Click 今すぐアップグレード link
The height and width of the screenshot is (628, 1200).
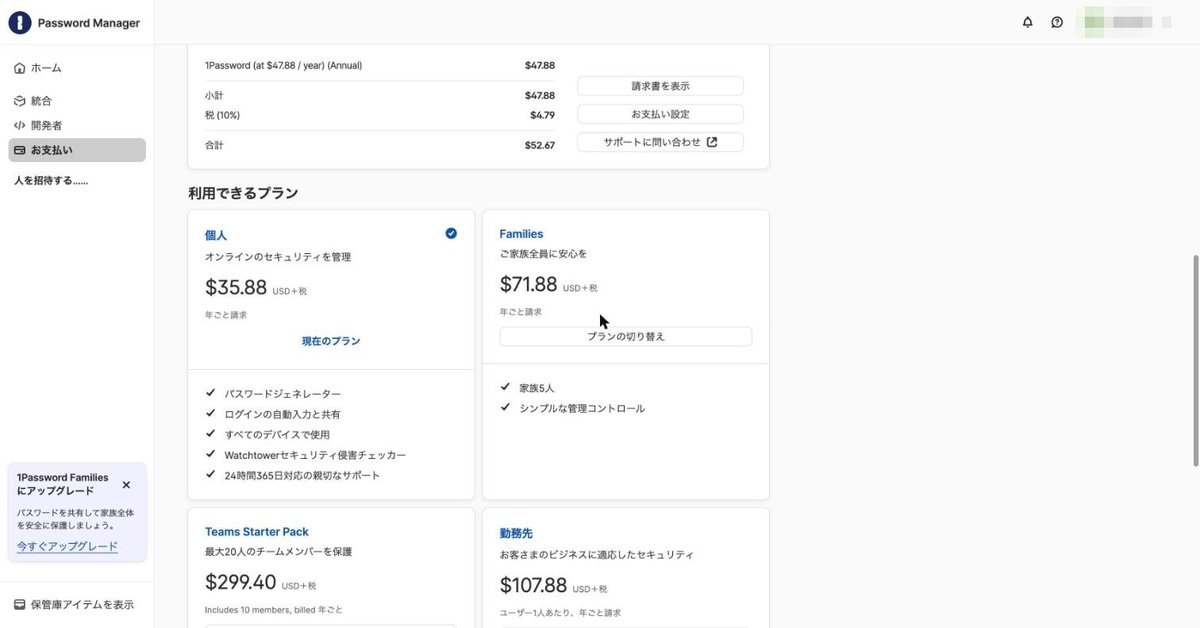67,546
